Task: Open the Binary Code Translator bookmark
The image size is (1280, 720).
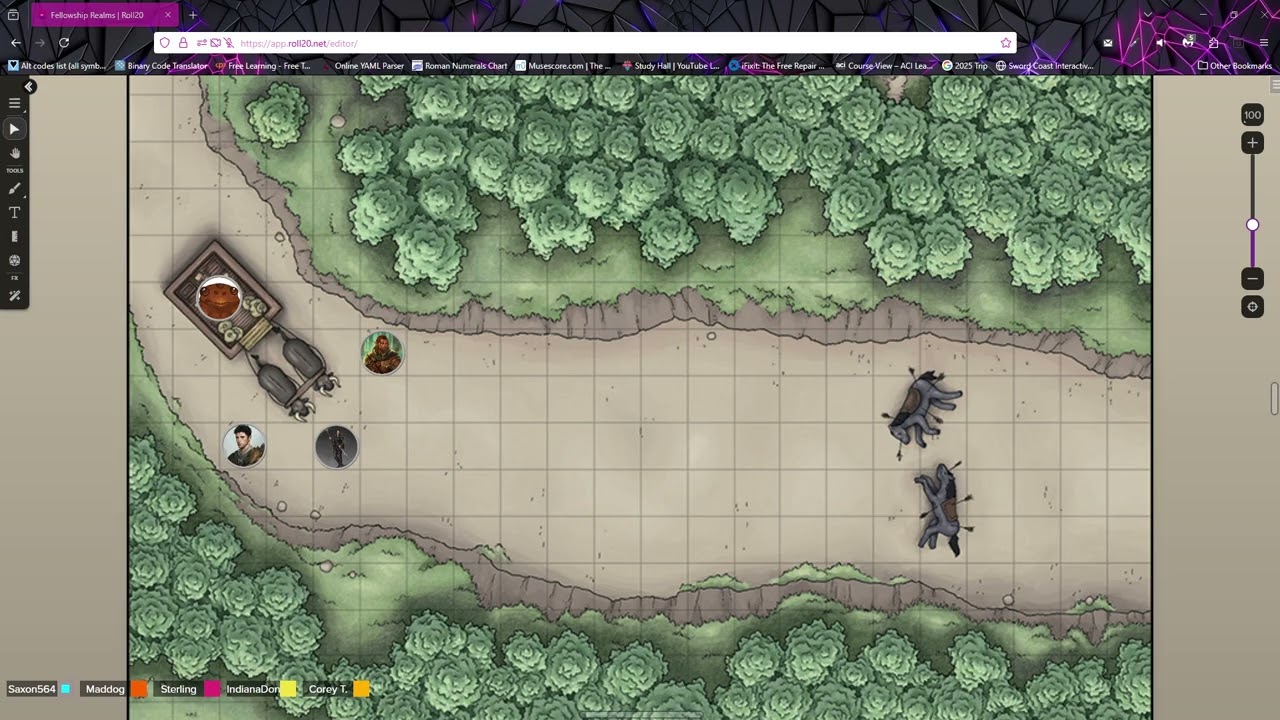Action: pos(161,66)
